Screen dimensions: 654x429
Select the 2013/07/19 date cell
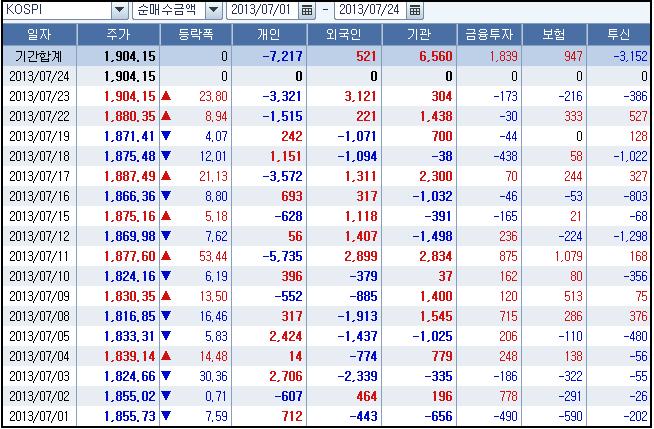[x=40, y=136]
